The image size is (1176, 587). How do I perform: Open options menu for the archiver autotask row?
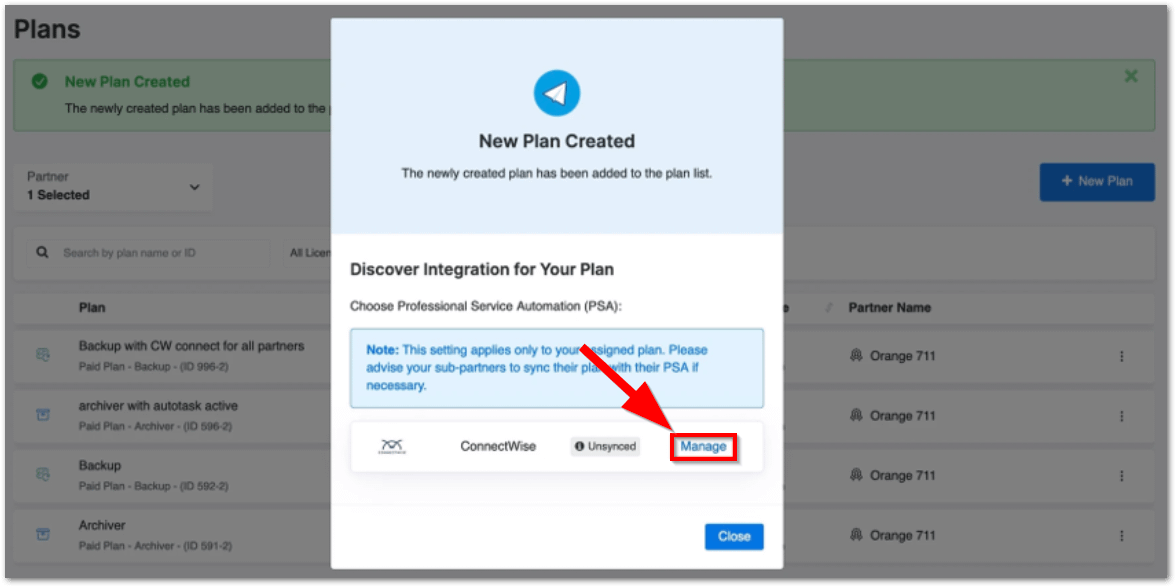point(1121,416)
